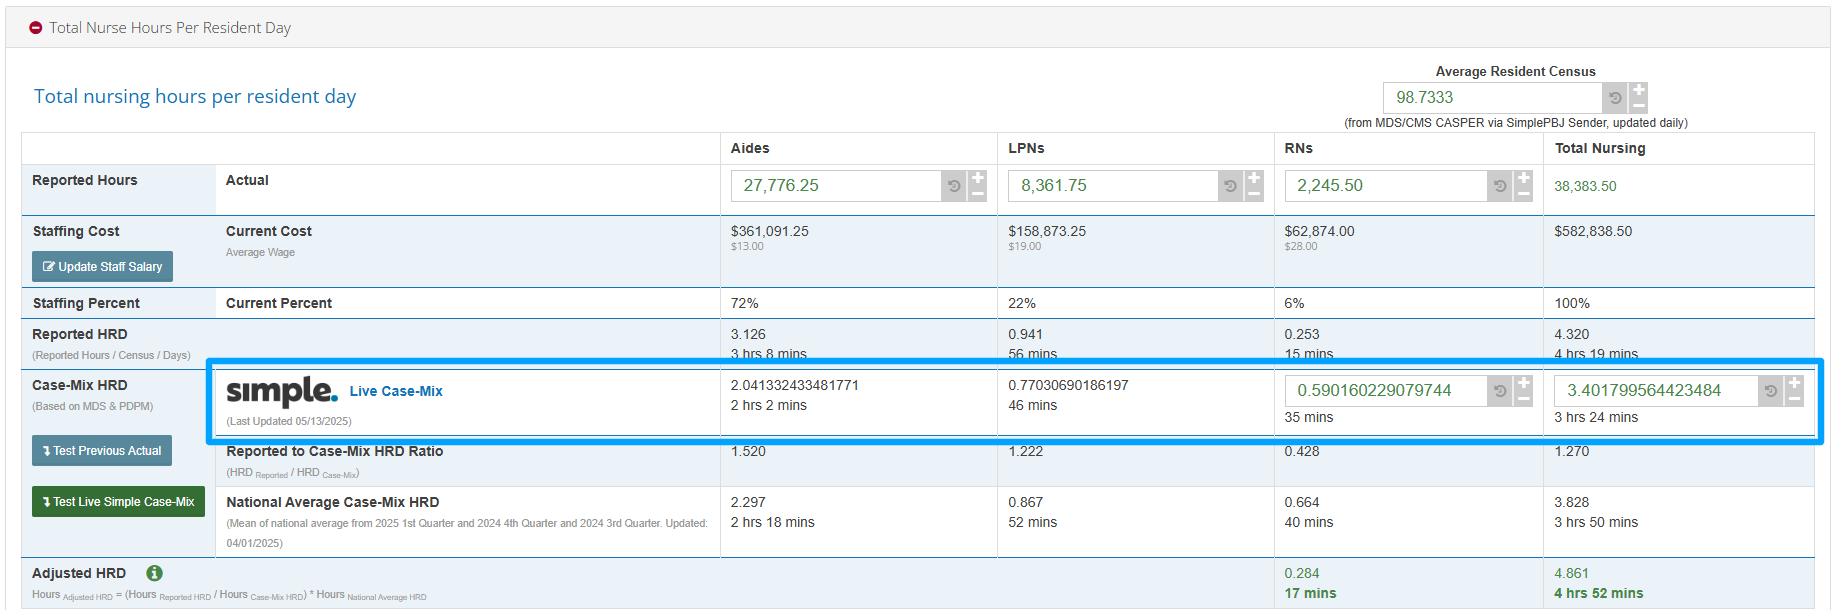Click the Adjusted HRD info icon
Screen dimensions: 1835x610
point(154,573)
